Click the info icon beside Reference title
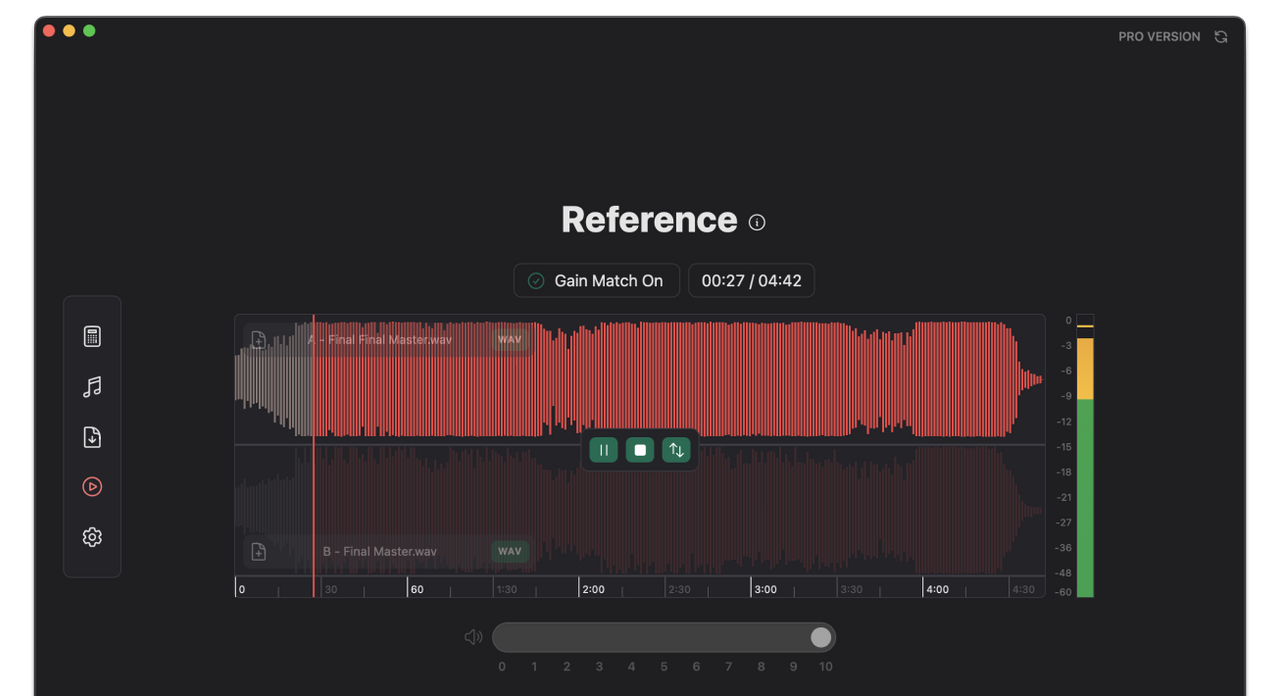 click(757, 222)
